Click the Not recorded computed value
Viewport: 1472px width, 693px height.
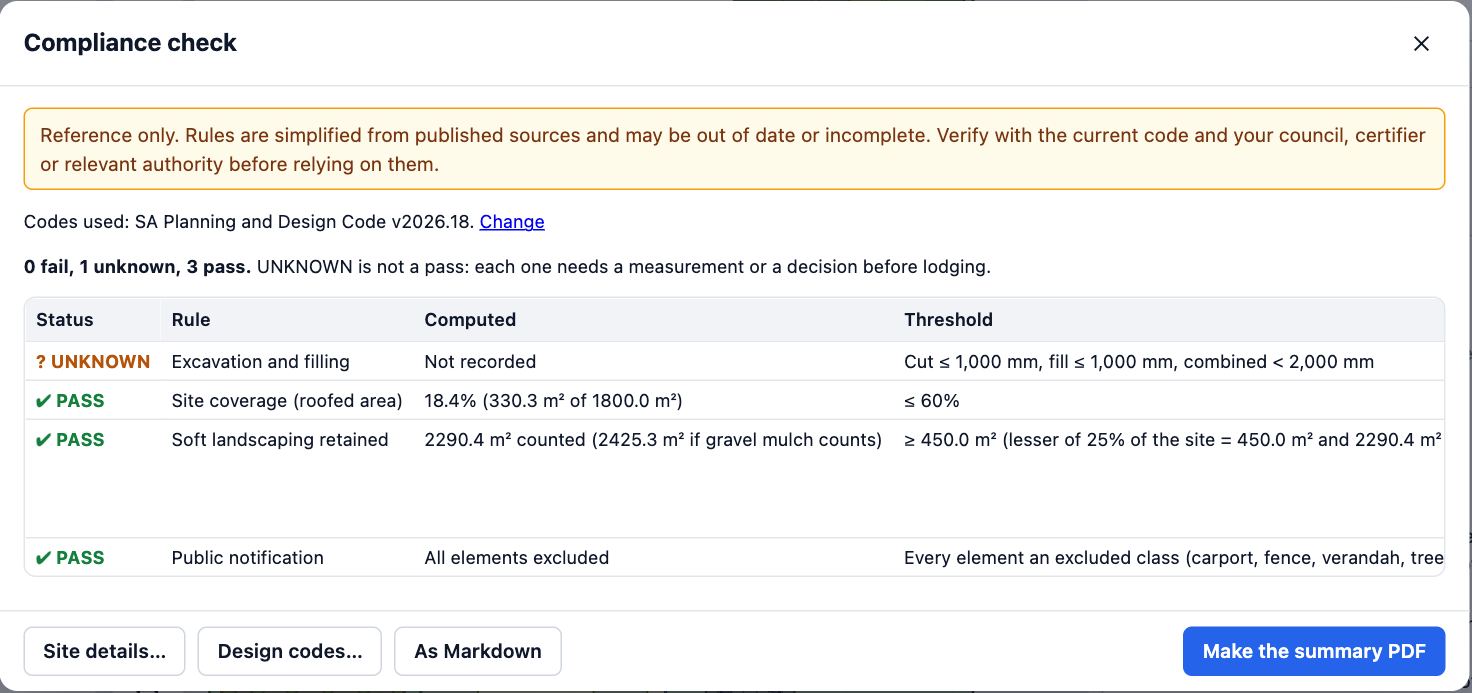[x=480, y=362]
